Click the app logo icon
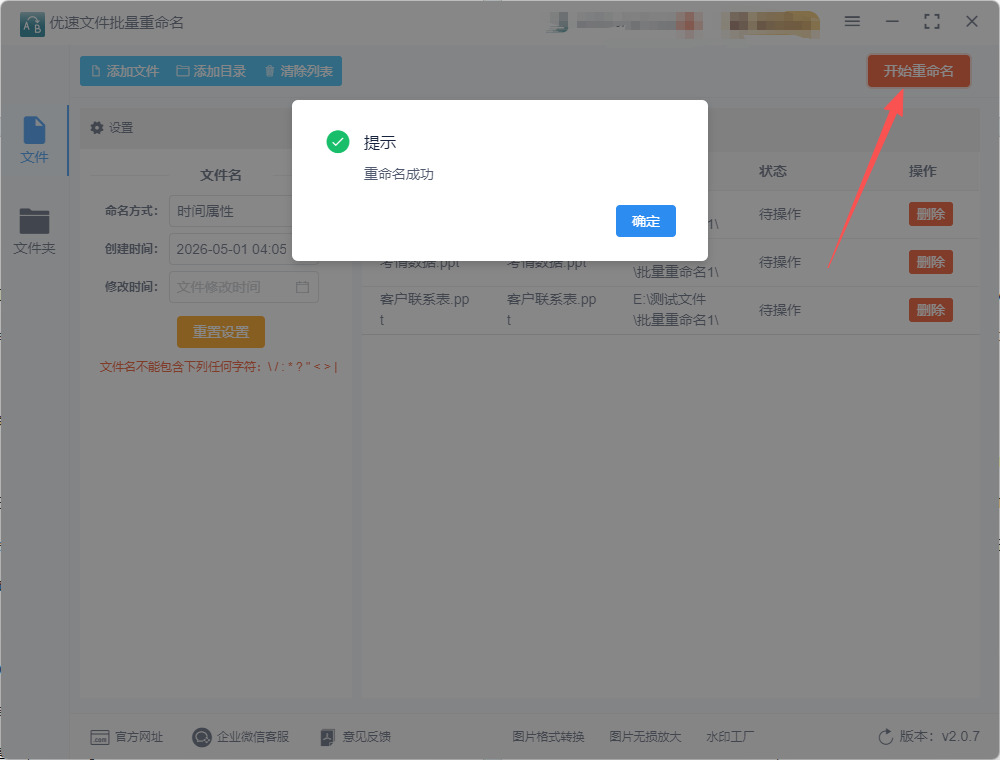The height and width of the screenshot is (760, 1000). click(x=32, y=24)
